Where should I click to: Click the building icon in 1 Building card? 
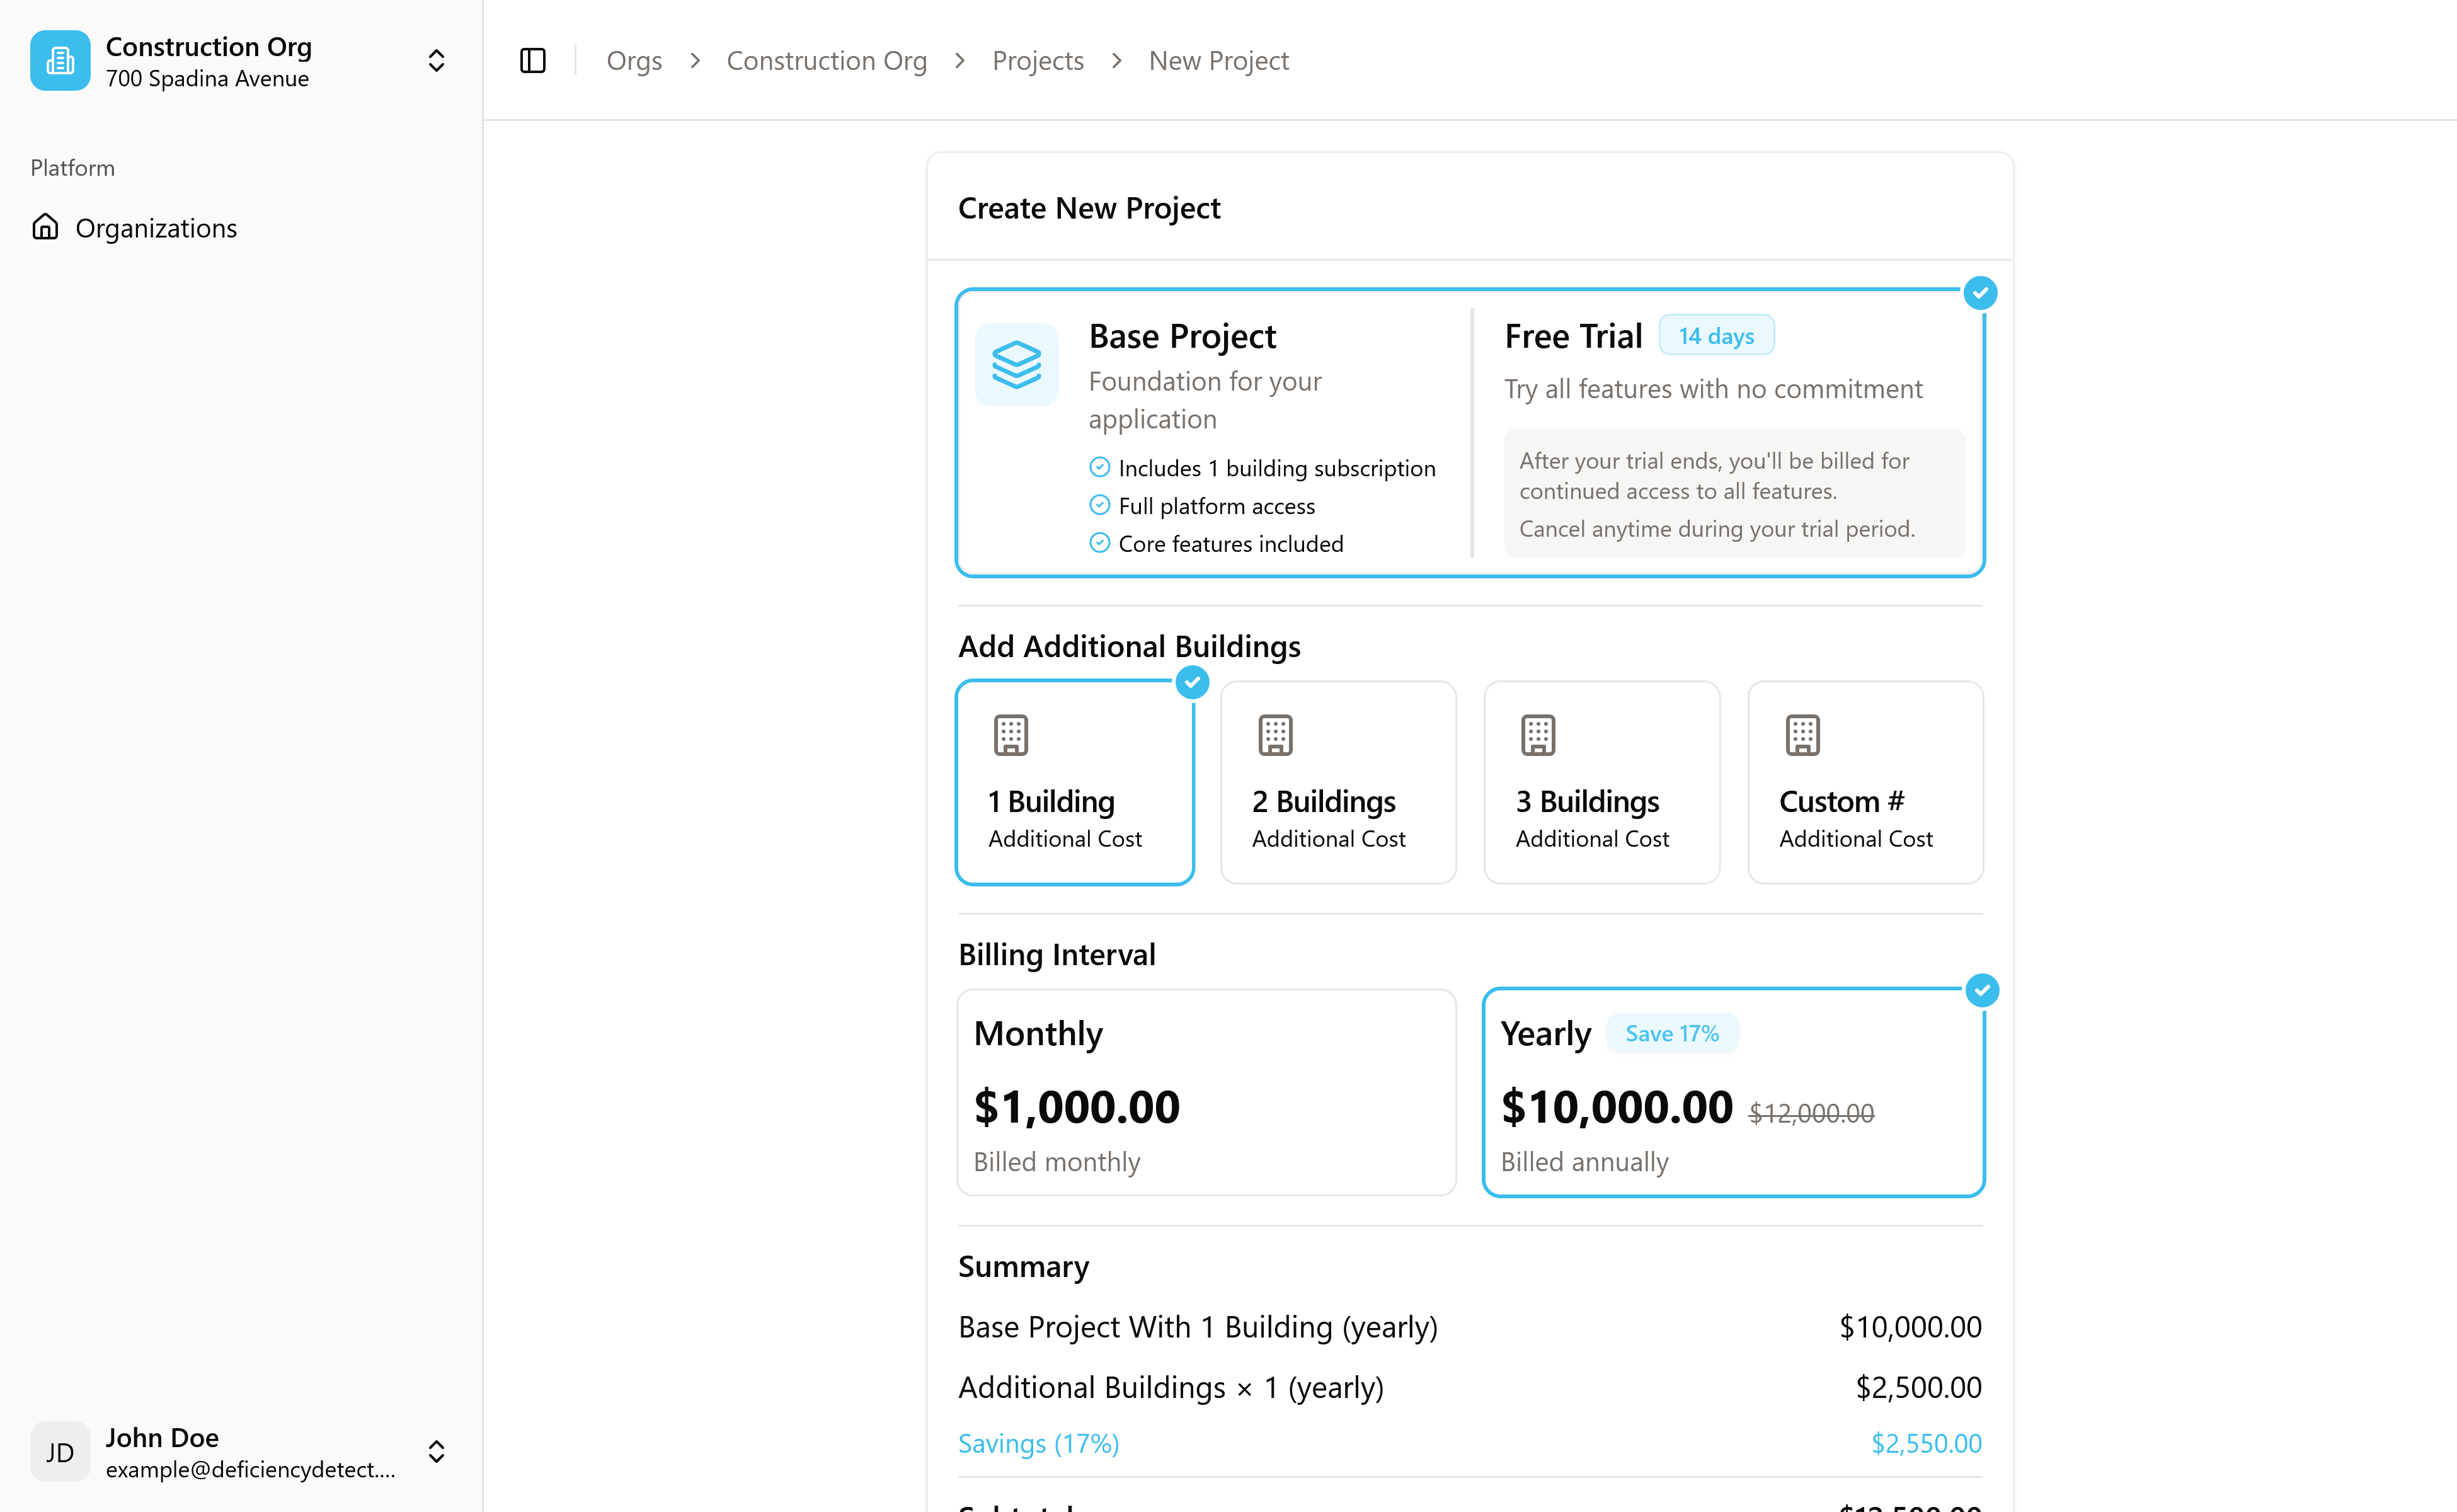(1011, 735)
